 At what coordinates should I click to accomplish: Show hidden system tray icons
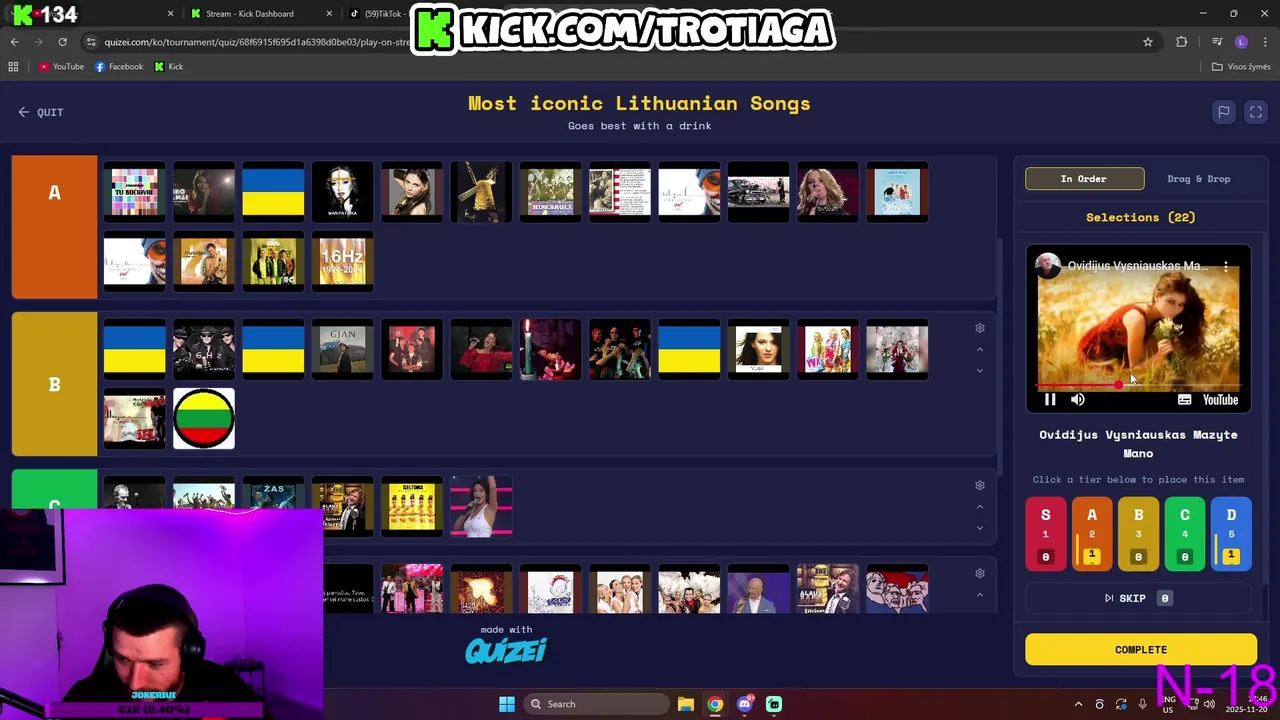1078,704
